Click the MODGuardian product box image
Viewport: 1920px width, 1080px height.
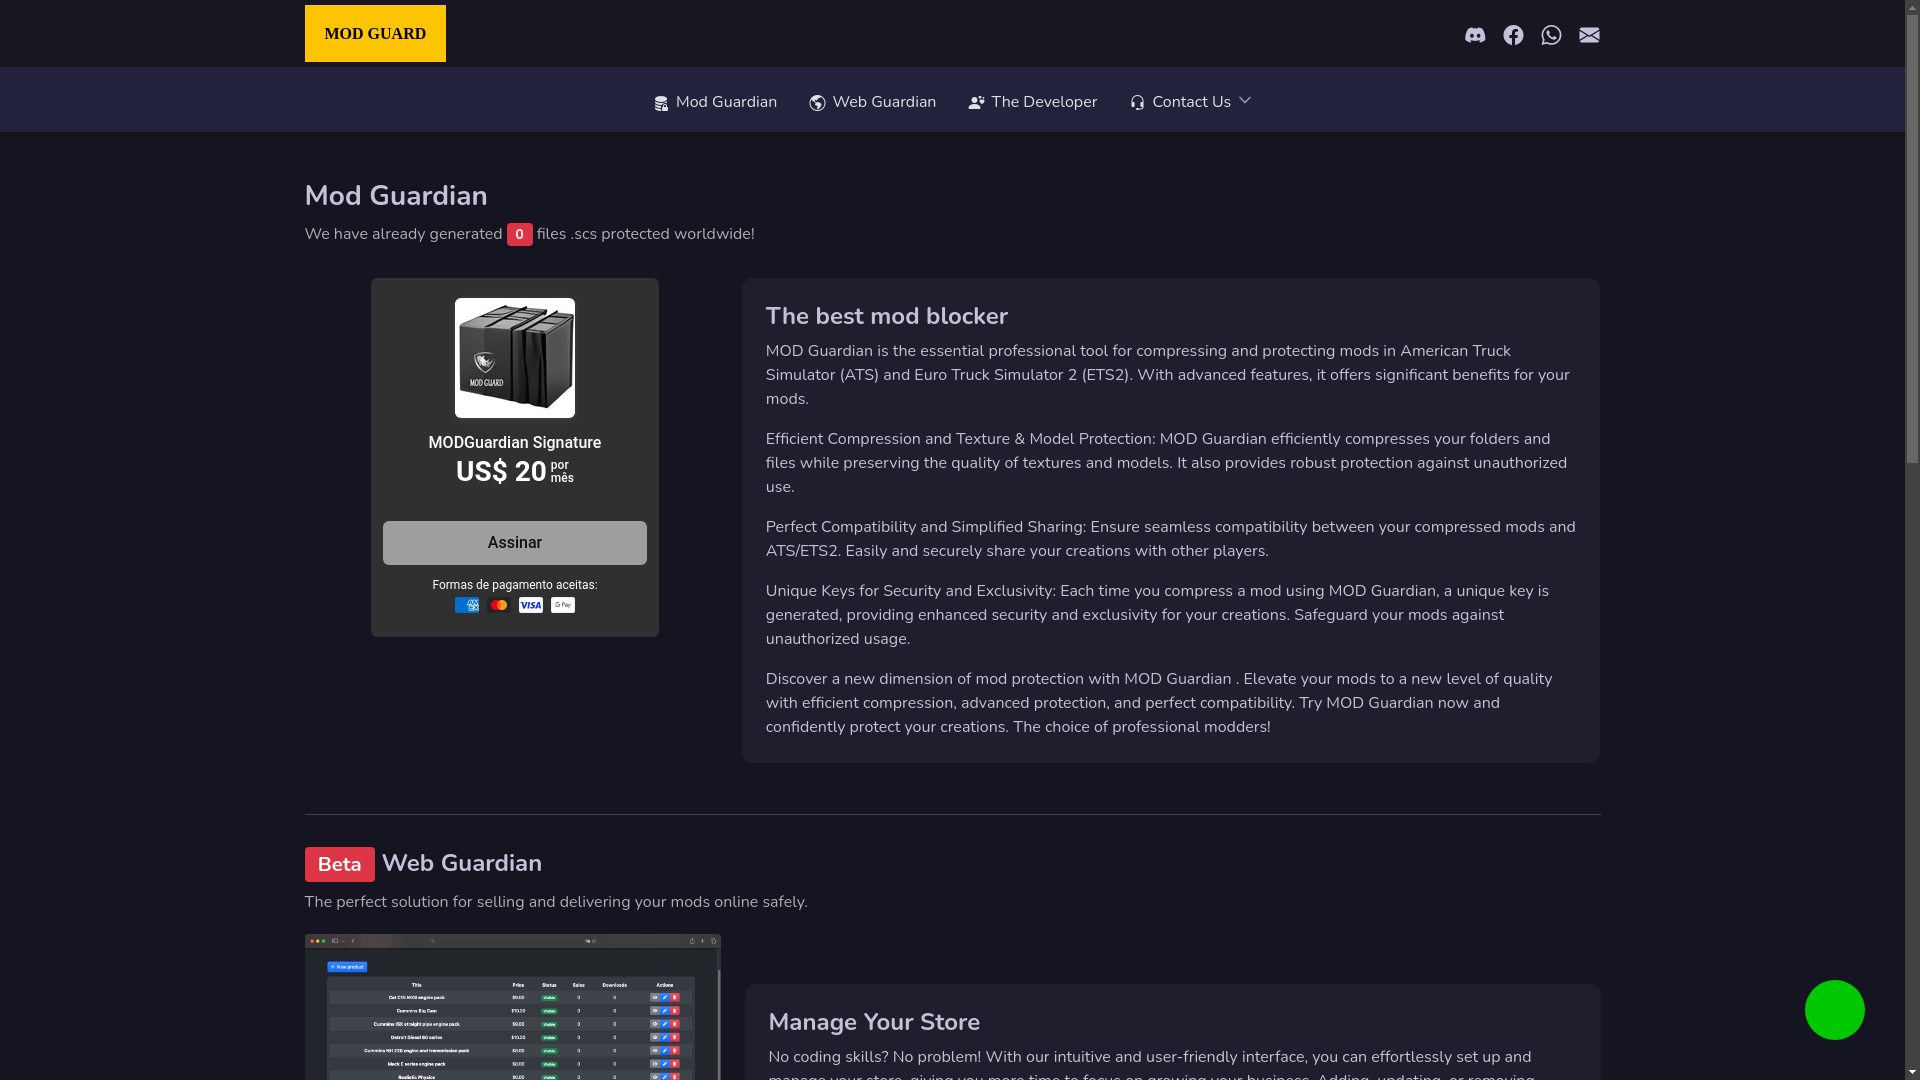[x=515, y=358]
